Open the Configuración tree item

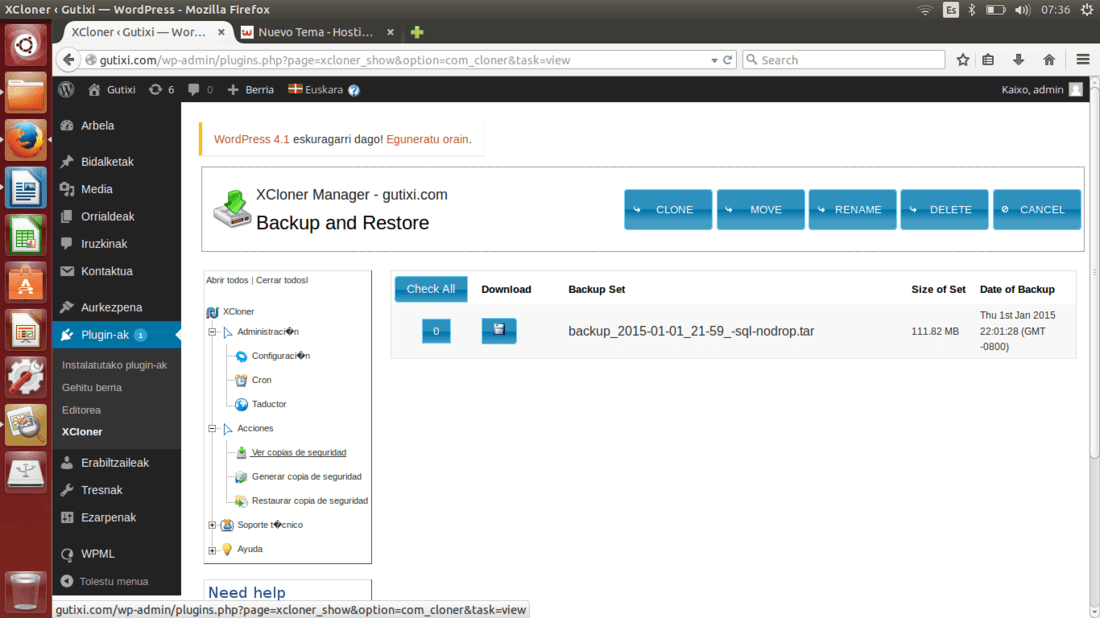tap(281, 356)
